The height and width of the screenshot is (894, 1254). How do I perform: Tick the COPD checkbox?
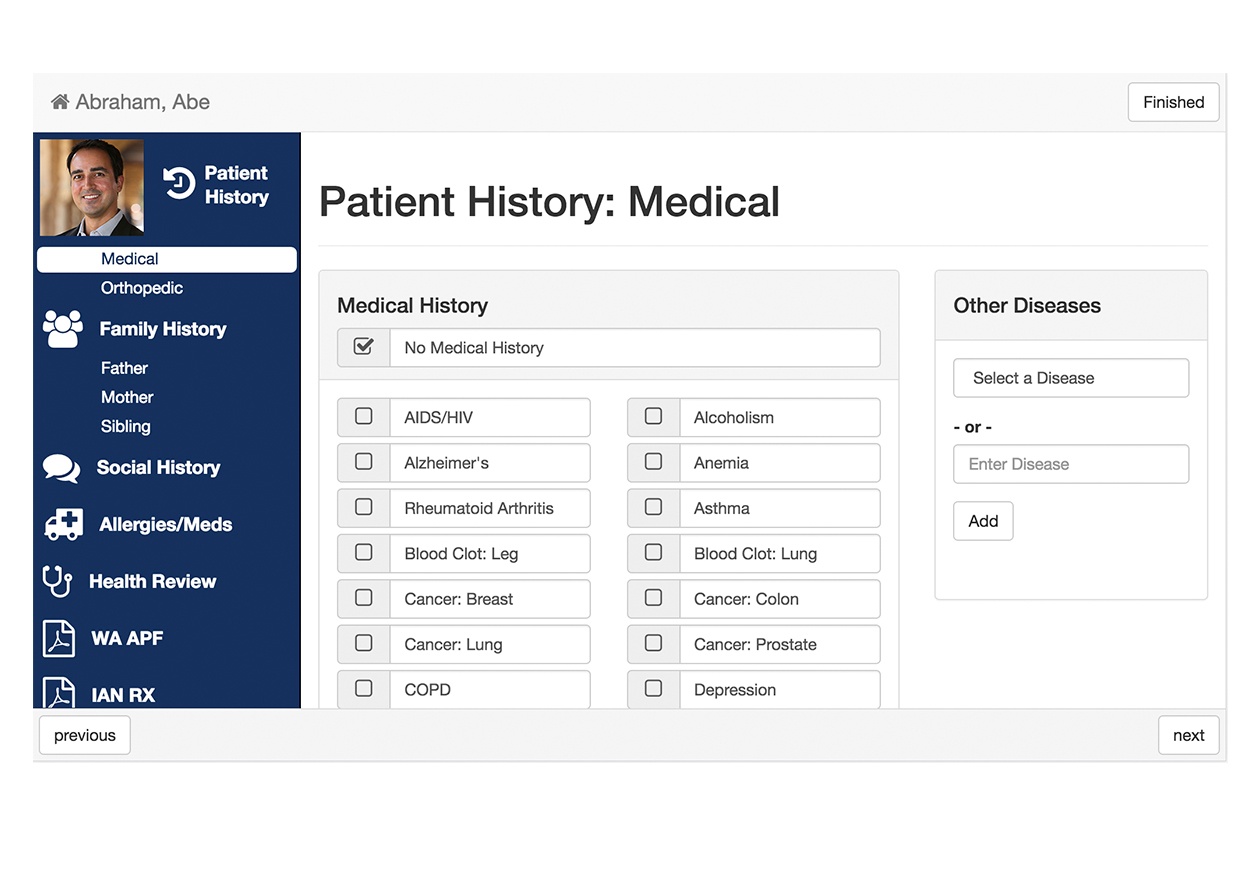pyautogui.click(x=364, y=688)
